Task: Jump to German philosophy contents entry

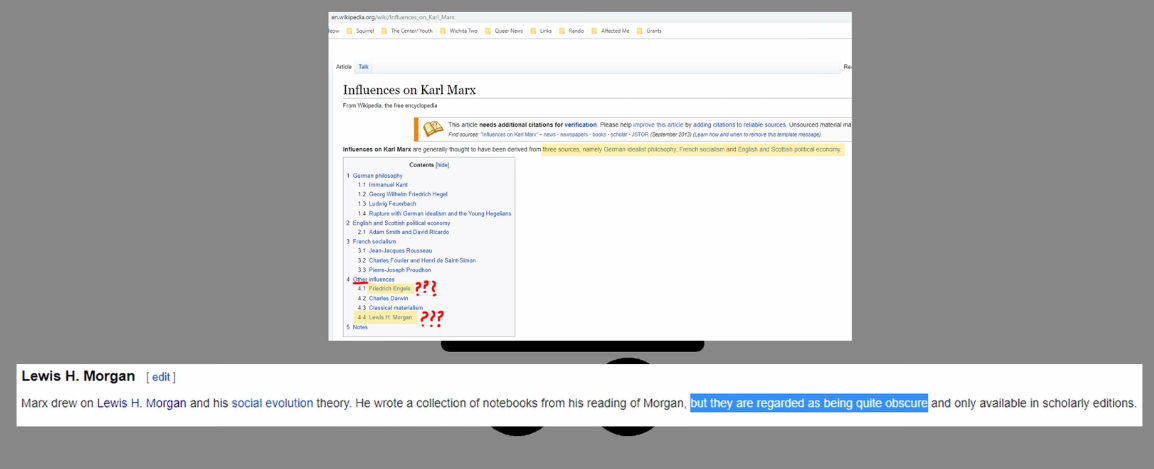Action: click(378, 175)
